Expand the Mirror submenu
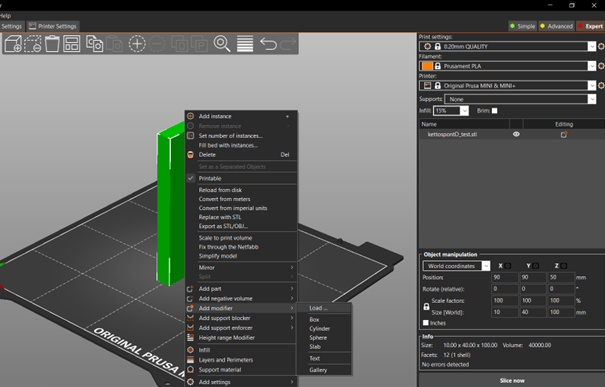Image resolution: width=605 pixels, height=387 pixels. (241, 267)
